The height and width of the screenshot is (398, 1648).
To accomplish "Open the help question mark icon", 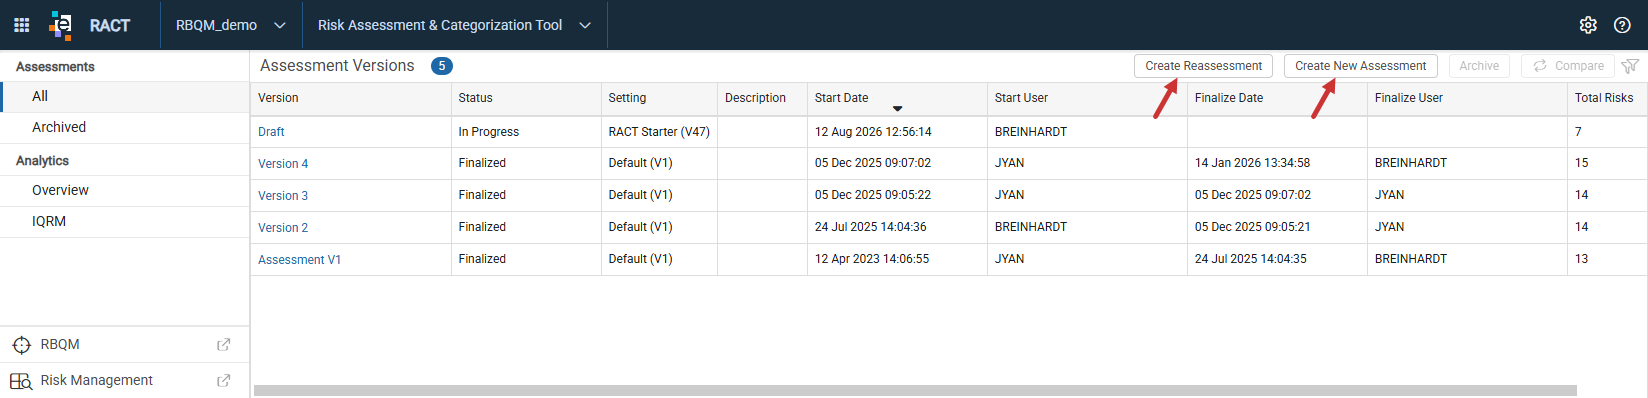I will tap(1622, 25).
